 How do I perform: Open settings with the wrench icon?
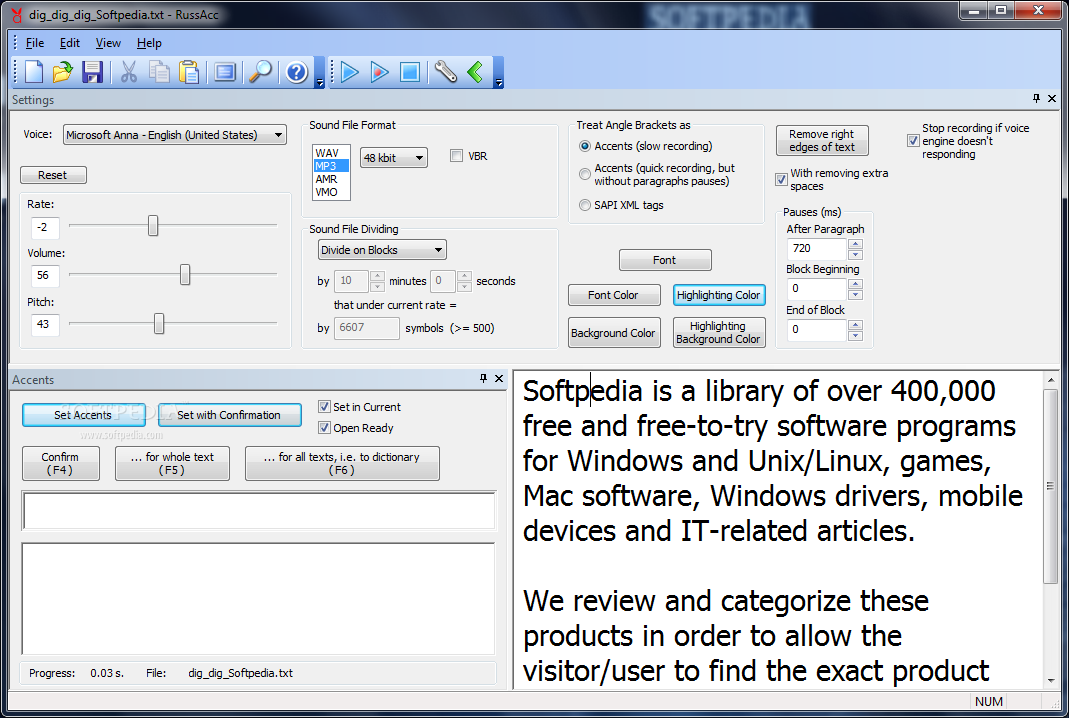pyautogui.click(x=445, y=72)
